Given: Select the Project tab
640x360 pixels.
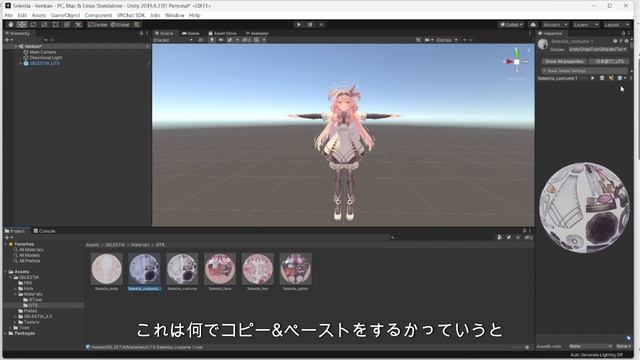Looking at the screenshot, I should (x=15, y=231).
